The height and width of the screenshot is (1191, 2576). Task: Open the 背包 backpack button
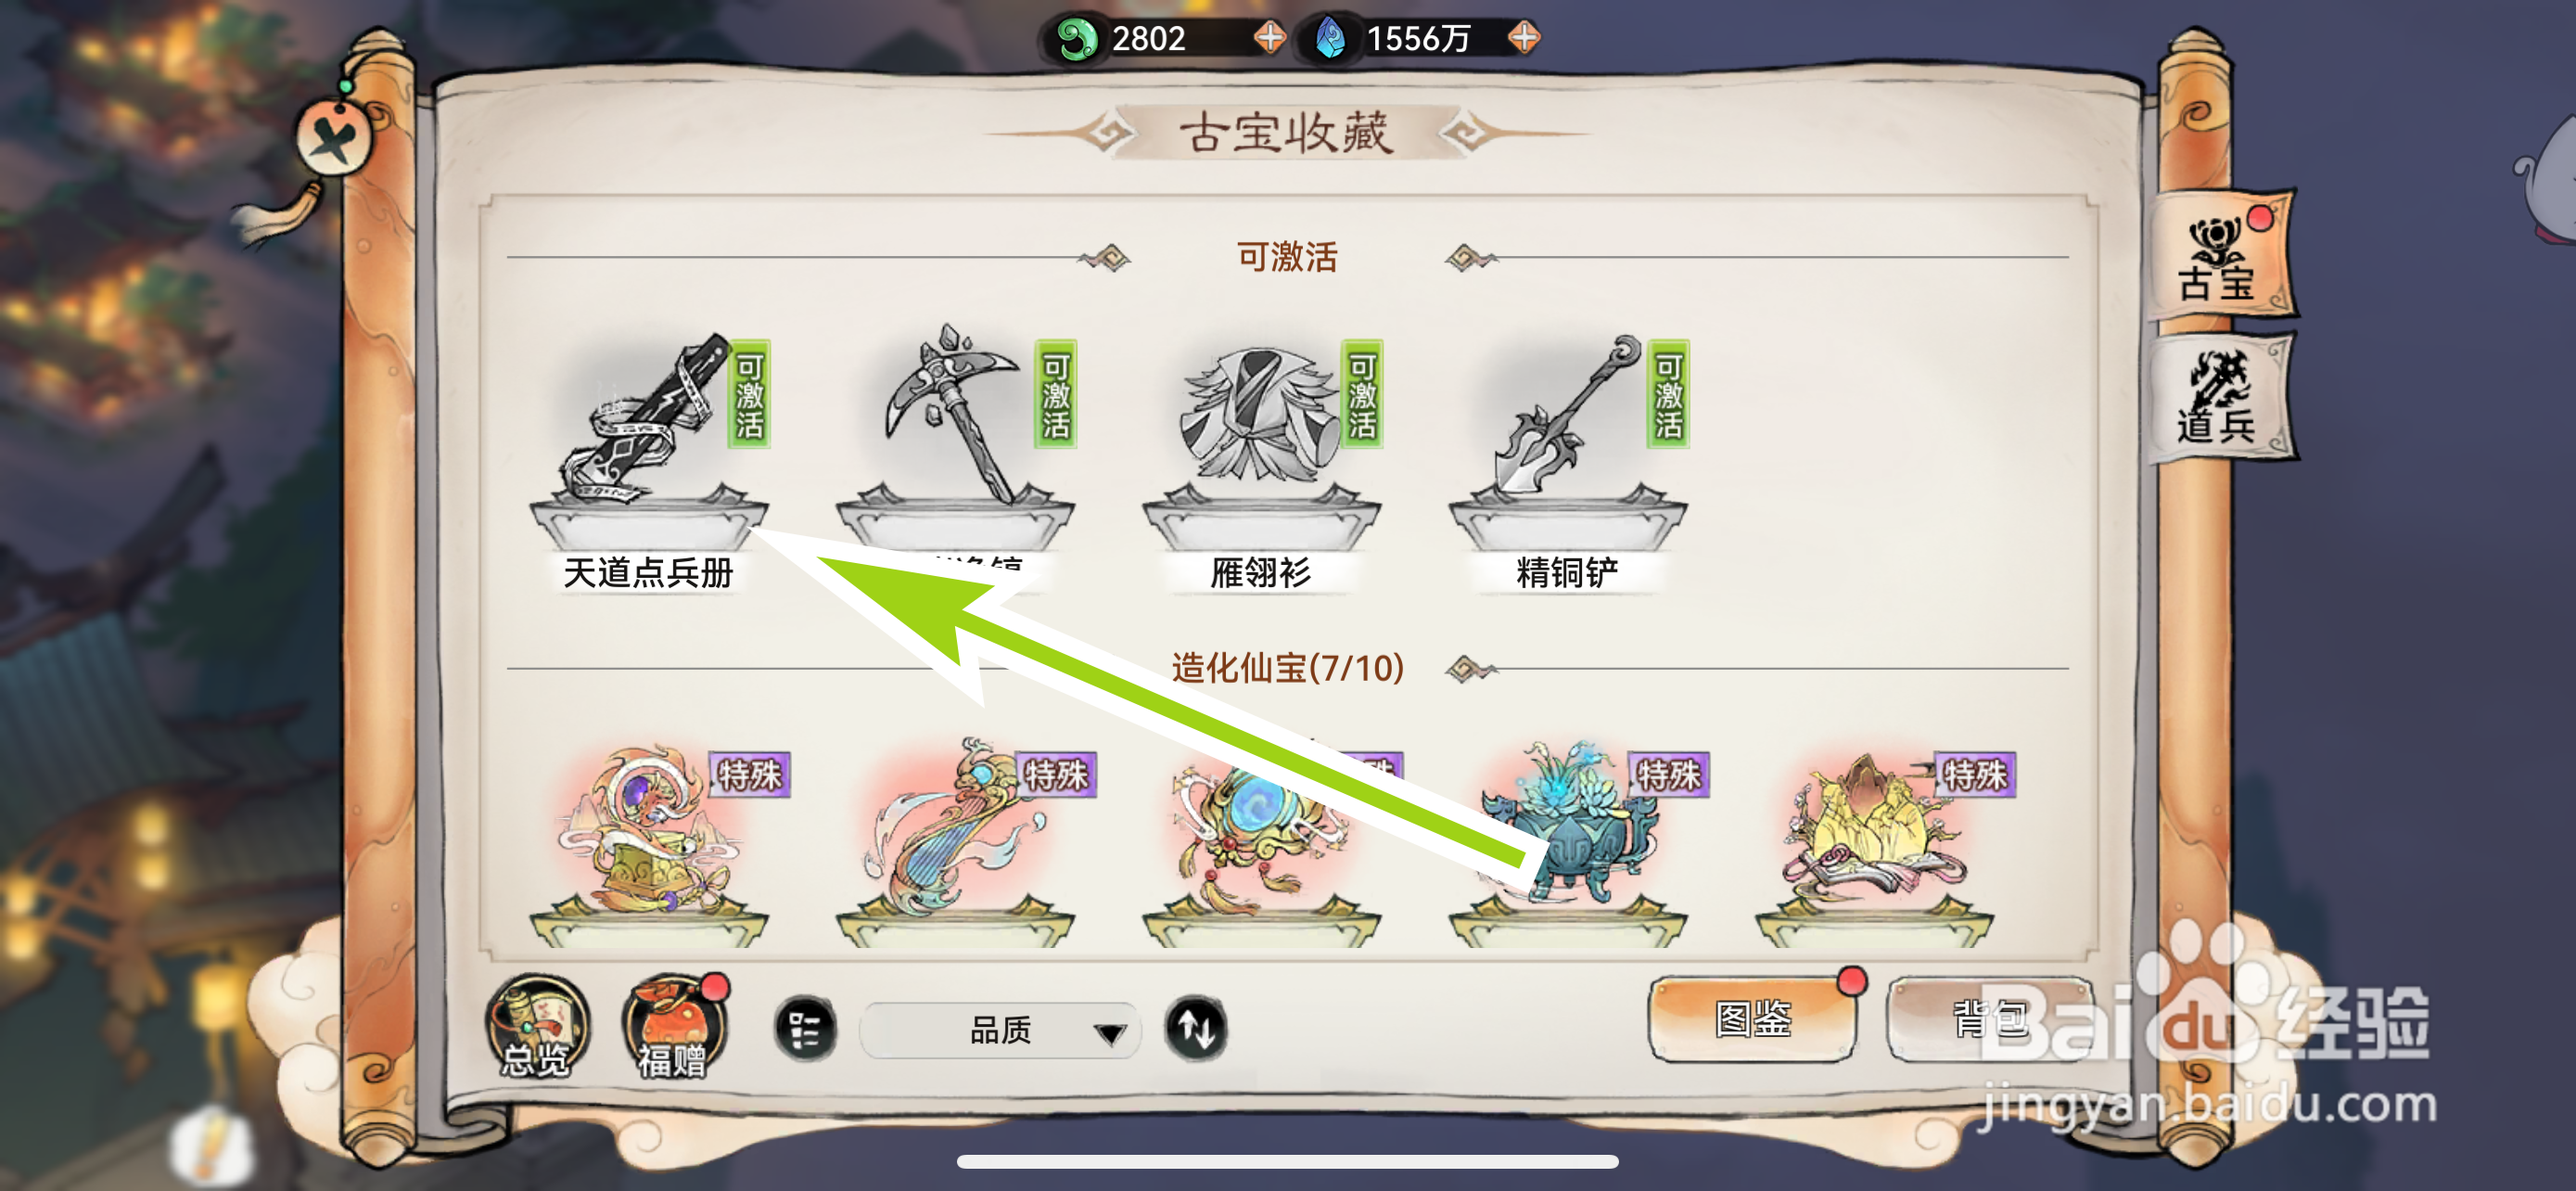point(1990,1019)
